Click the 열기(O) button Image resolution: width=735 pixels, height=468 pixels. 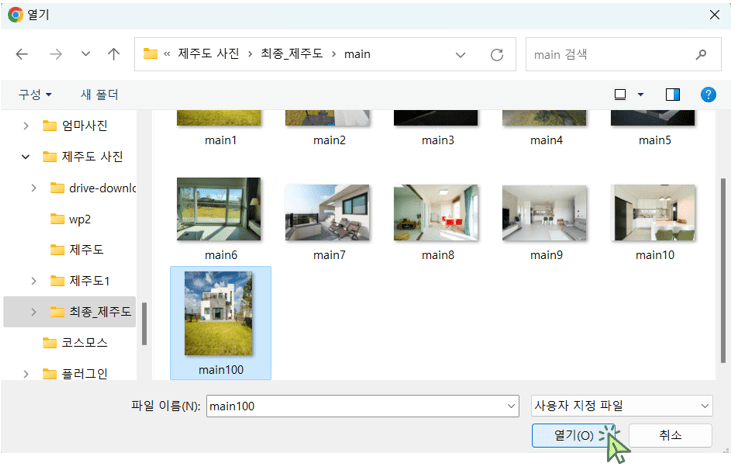(573, 436)
